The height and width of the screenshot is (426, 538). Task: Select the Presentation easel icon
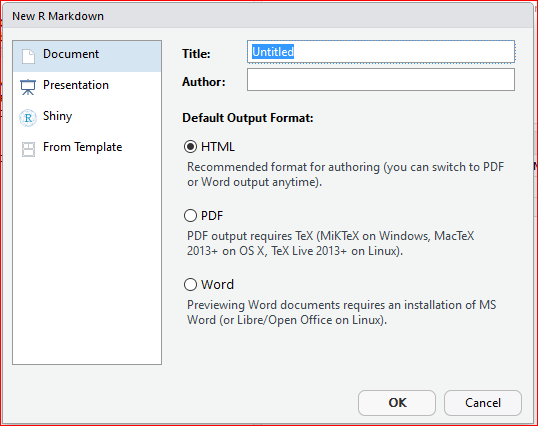point(28,87)
